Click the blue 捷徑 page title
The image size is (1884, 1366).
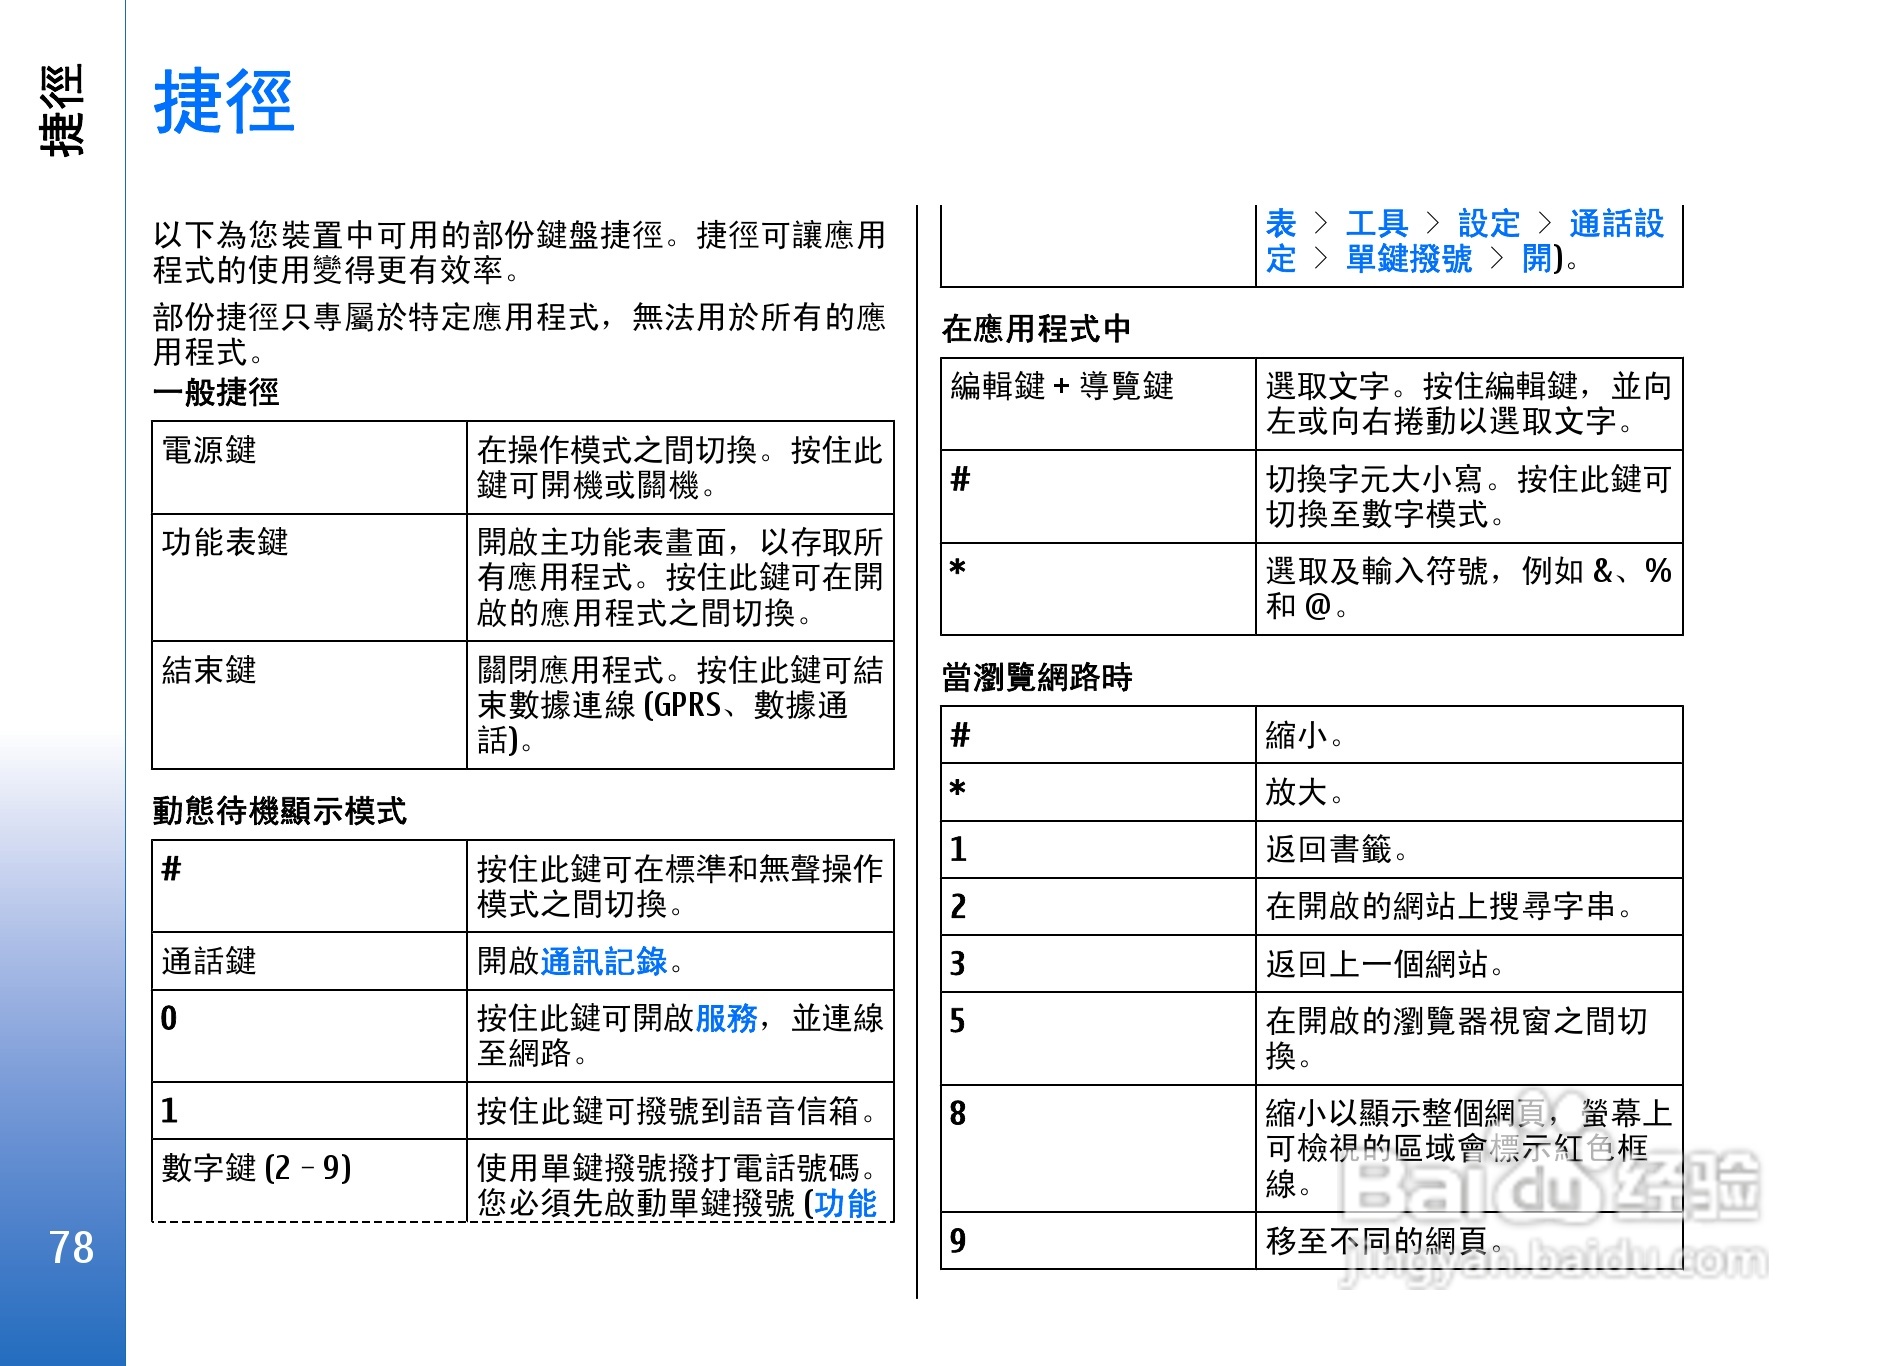point(224,101)
